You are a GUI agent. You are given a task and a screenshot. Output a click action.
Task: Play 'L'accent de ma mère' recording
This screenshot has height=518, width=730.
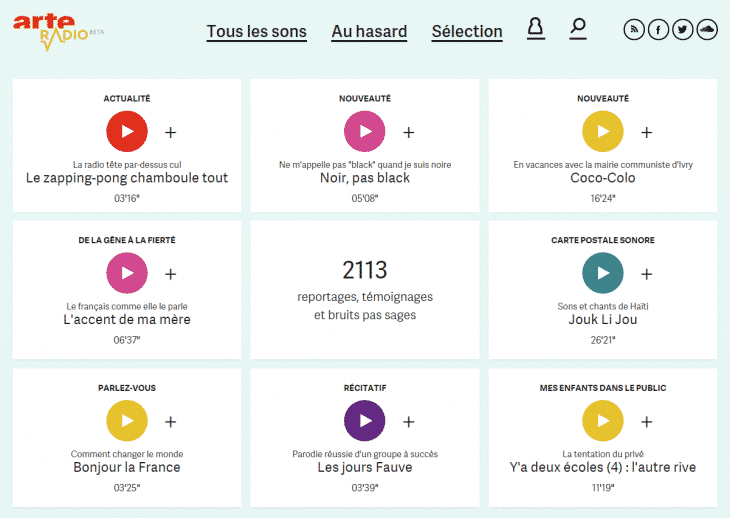coord(126,274)
